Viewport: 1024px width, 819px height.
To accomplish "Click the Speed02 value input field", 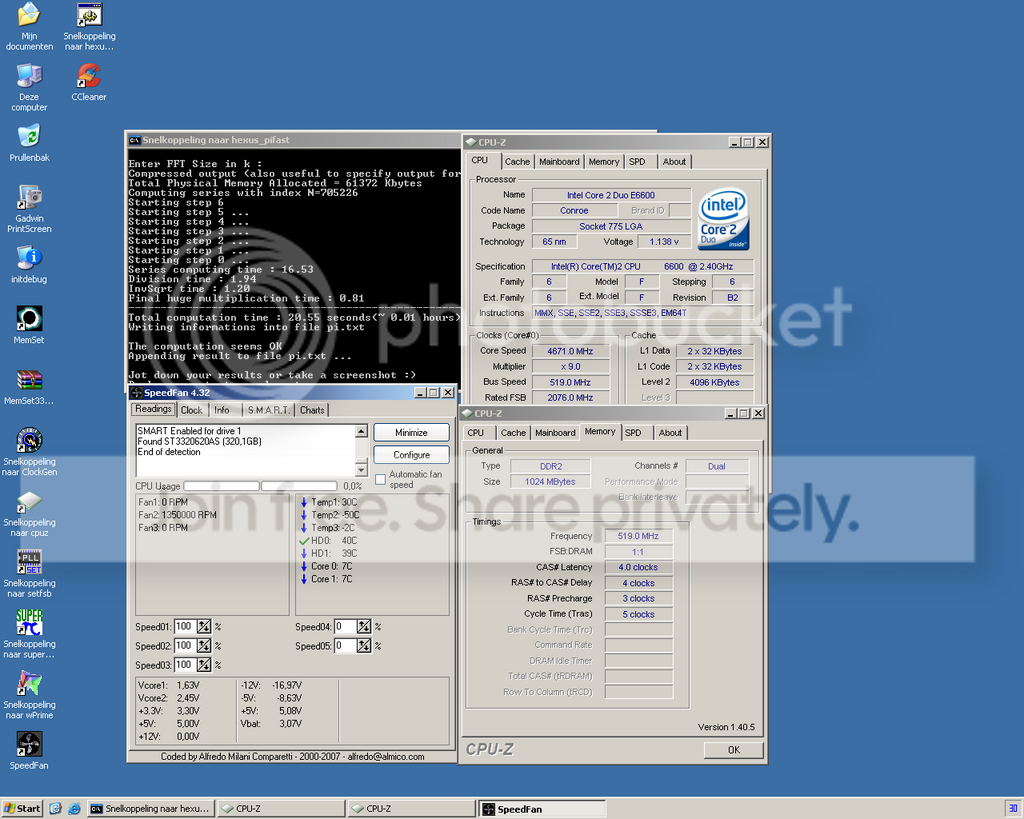I will [185, 646].
